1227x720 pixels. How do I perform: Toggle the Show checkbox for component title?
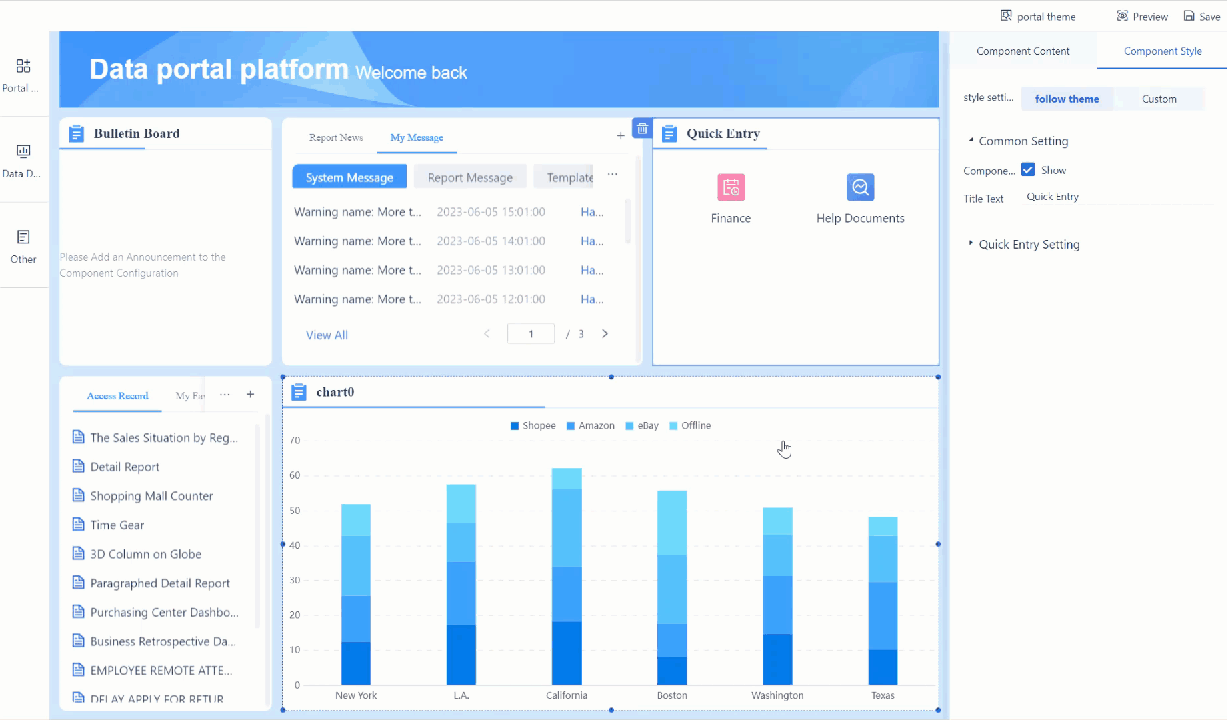(x=1029, y=170)
